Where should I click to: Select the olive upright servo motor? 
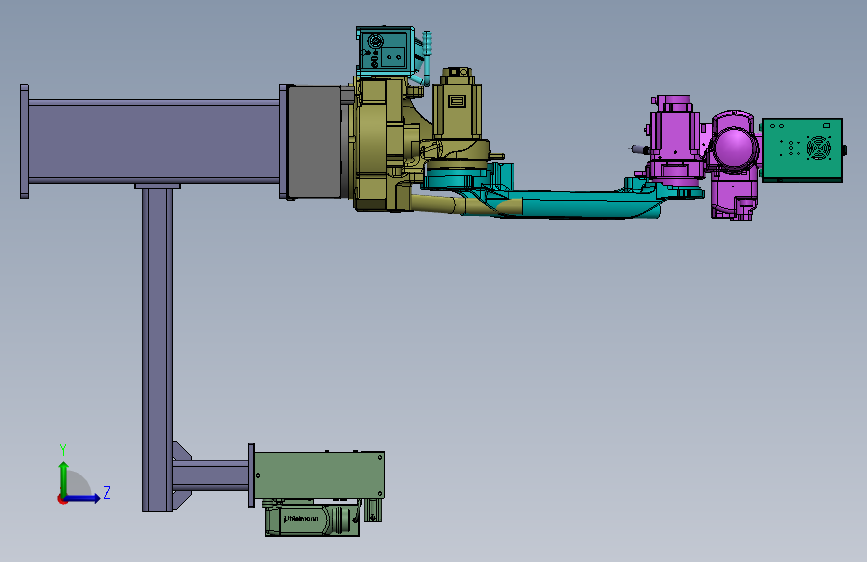[x=457, y=103]
